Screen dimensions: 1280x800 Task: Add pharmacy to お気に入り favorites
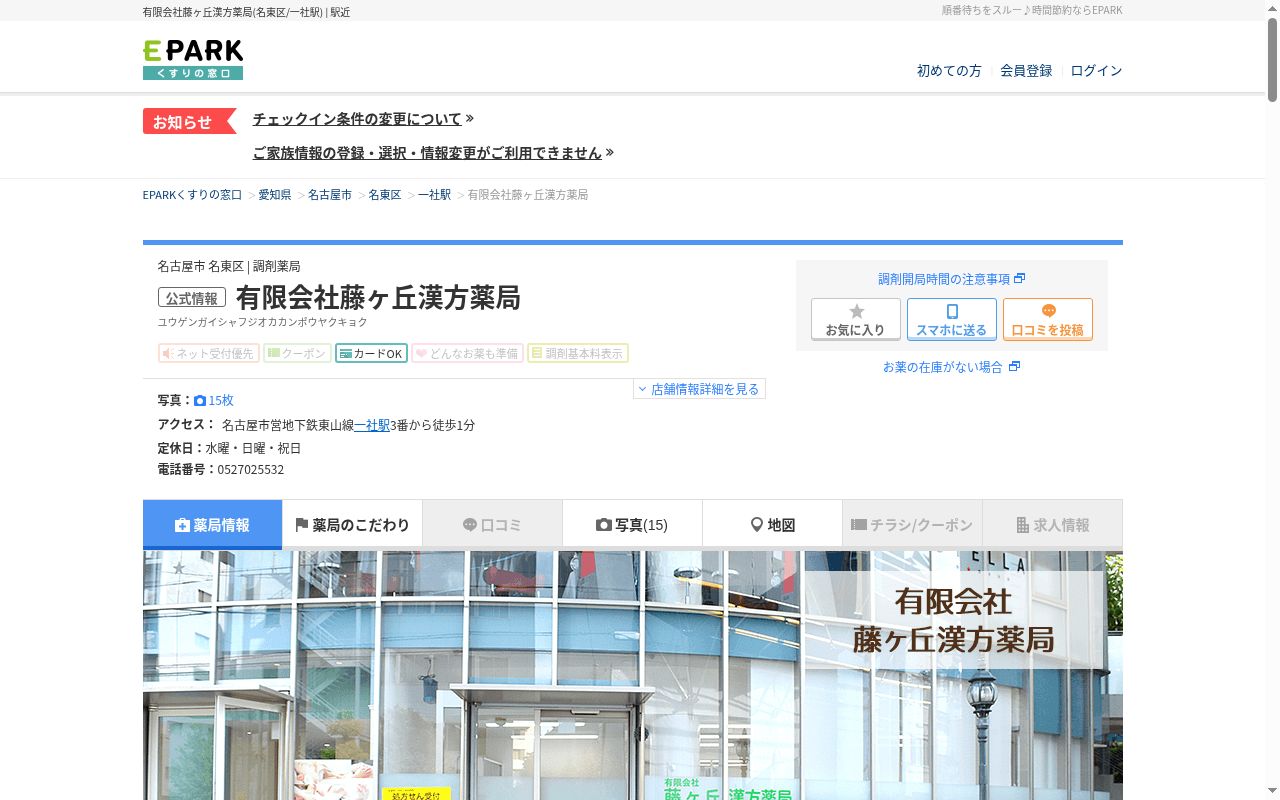(856, 319)
